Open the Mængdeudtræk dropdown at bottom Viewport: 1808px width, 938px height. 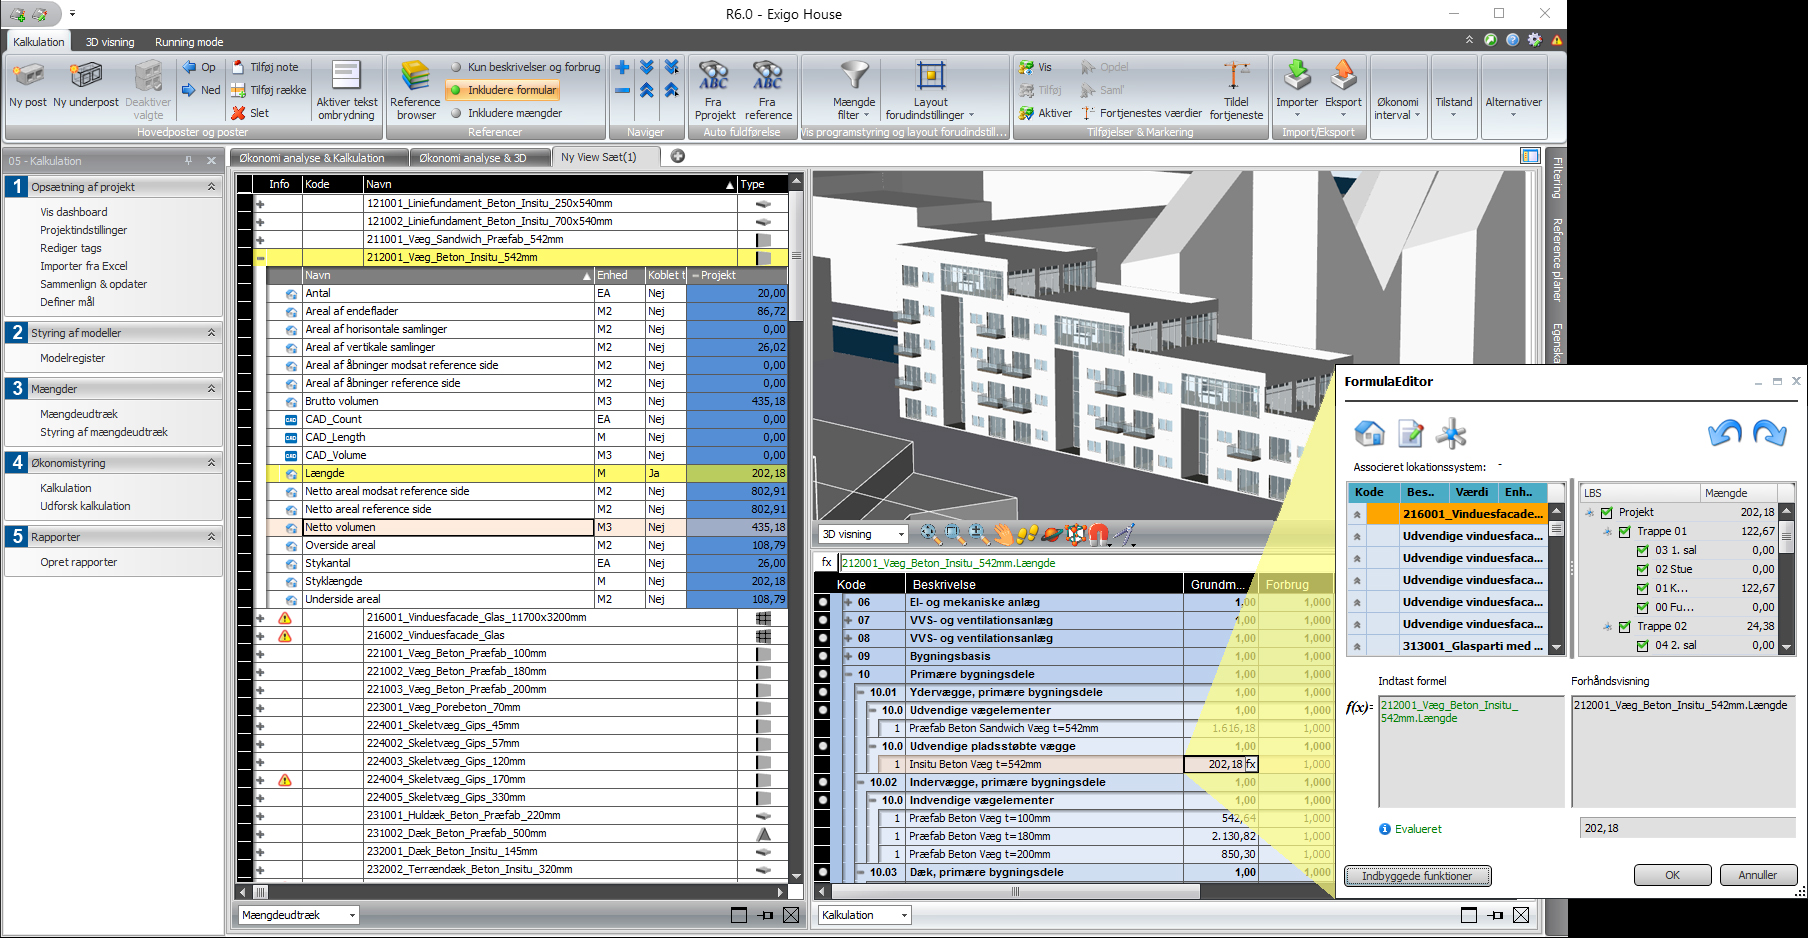click(296, 914)
